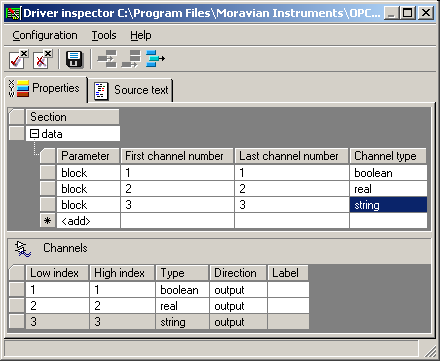Click the Parameter column header
440x361 pixels.
click(88, 156)
